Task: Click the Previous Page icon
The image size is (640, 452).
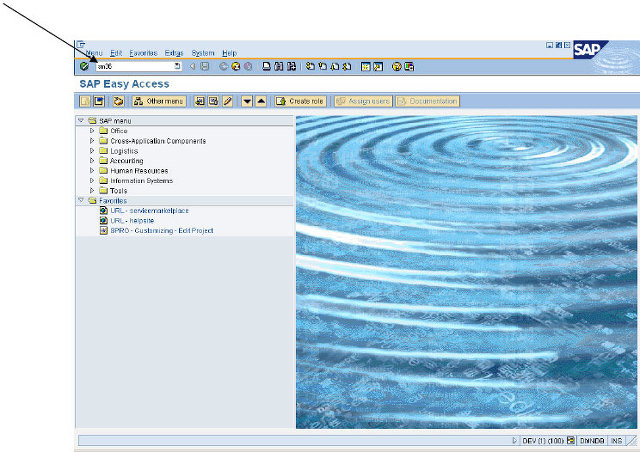Action: (322, 66)
